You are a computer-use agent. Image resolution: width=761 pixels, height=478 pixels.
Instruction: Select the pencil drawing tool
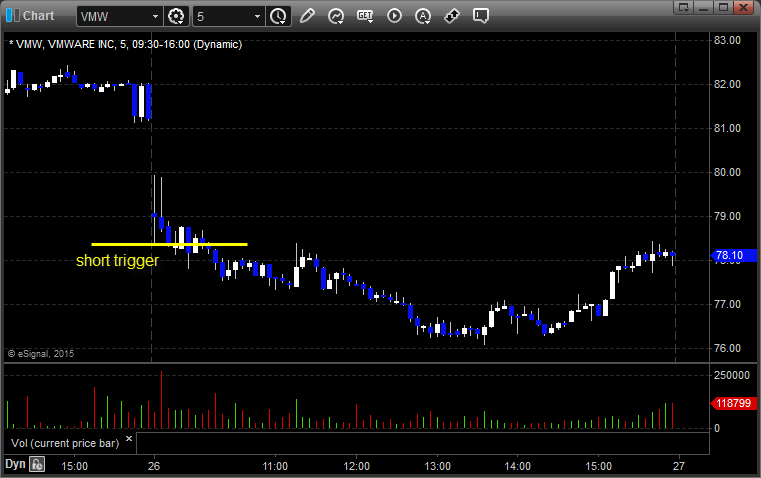click(307, 16)
